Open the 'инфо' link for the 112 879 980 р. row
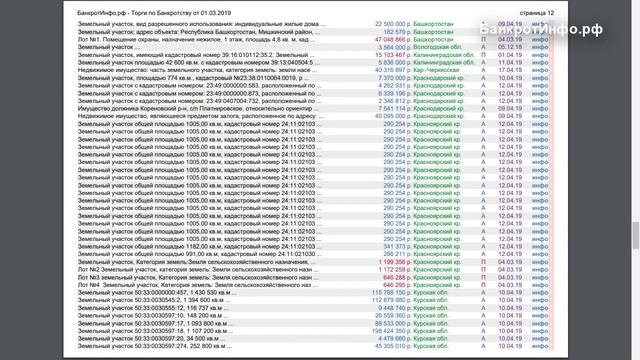 (x=540, y=300)
